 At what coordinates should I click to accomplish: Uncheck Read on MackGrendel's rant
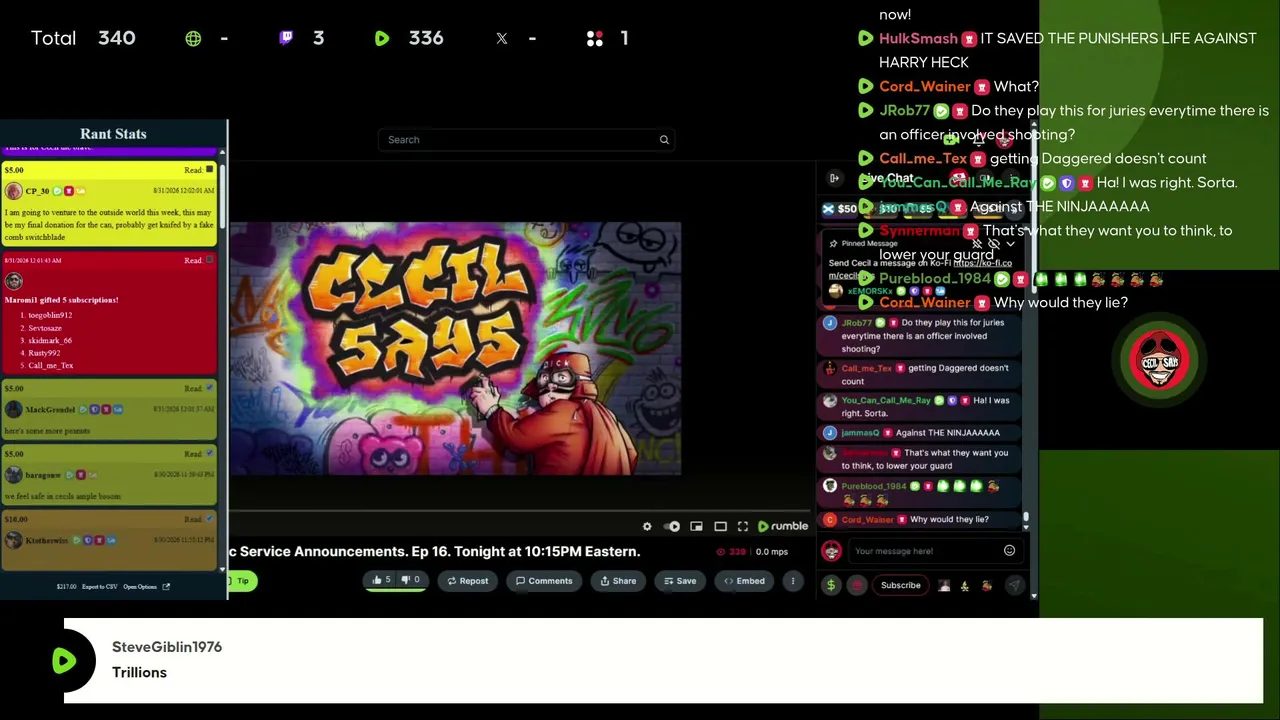point(209,388)
